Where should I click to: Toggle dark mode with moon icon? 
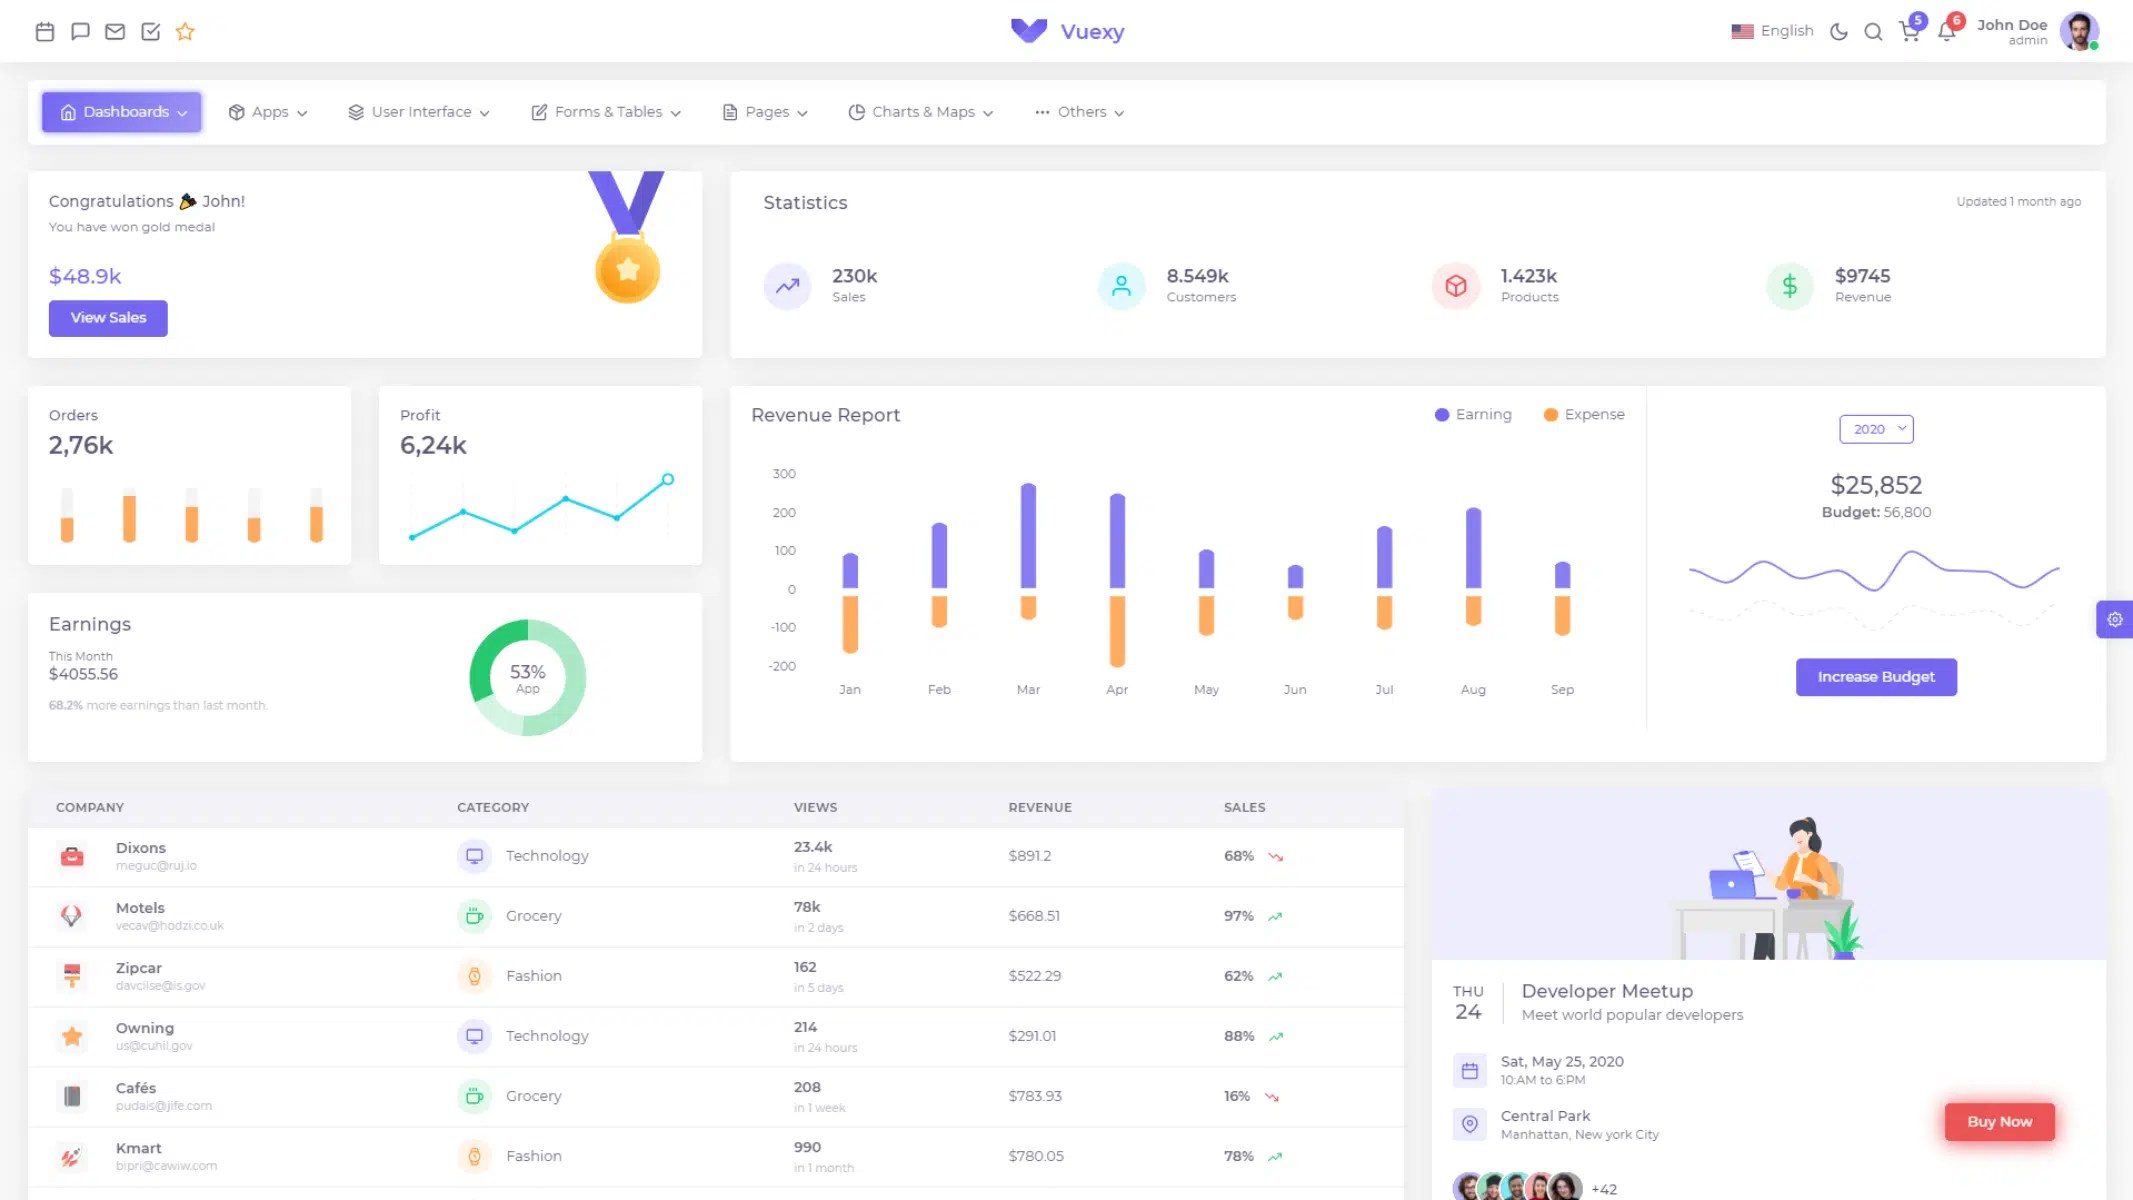click(x=1838, y=32)
